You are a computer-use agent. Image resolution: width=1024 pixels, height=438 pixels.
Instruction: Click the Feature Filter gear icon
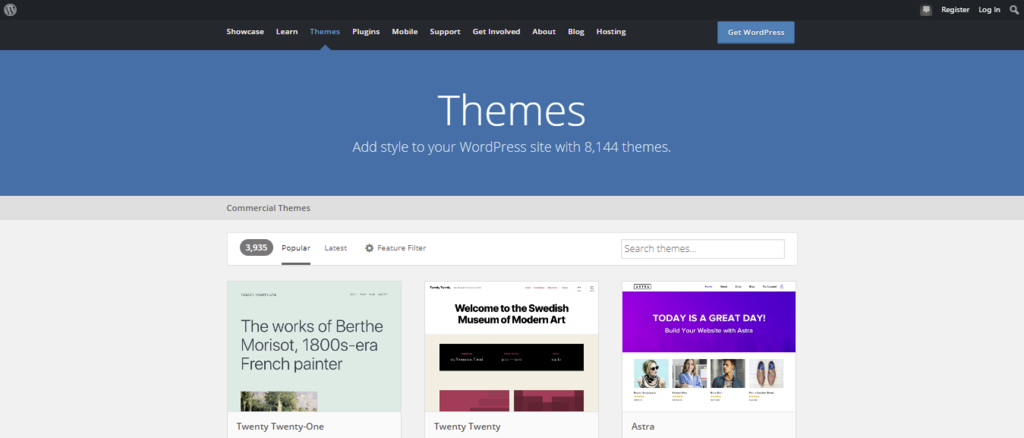(x=369, y=248)
